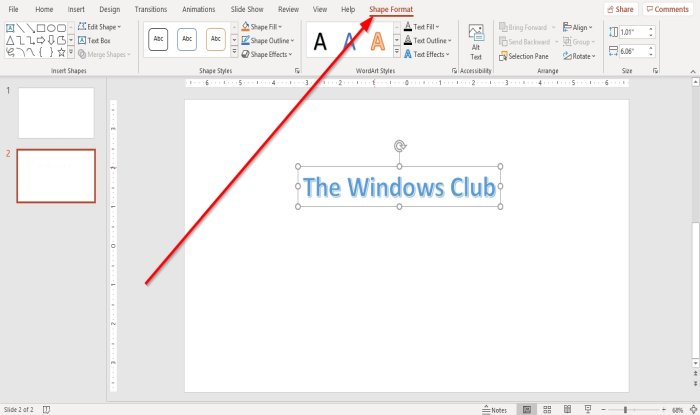Image resolution: width=700 pixels, height=415 pixels.
Task: Open Text Outline dropdown
Action: tap(428, 41)
